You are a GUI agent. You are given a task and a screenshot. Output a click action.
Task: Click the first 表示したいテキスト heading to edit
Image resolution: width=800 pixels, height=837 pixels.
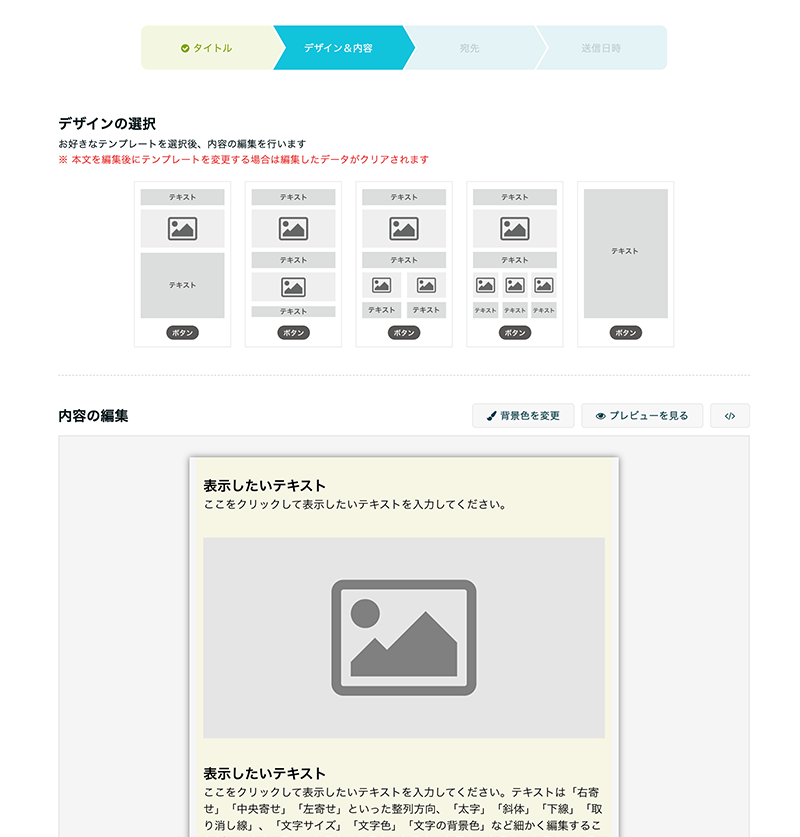click(x=264, y=486)
